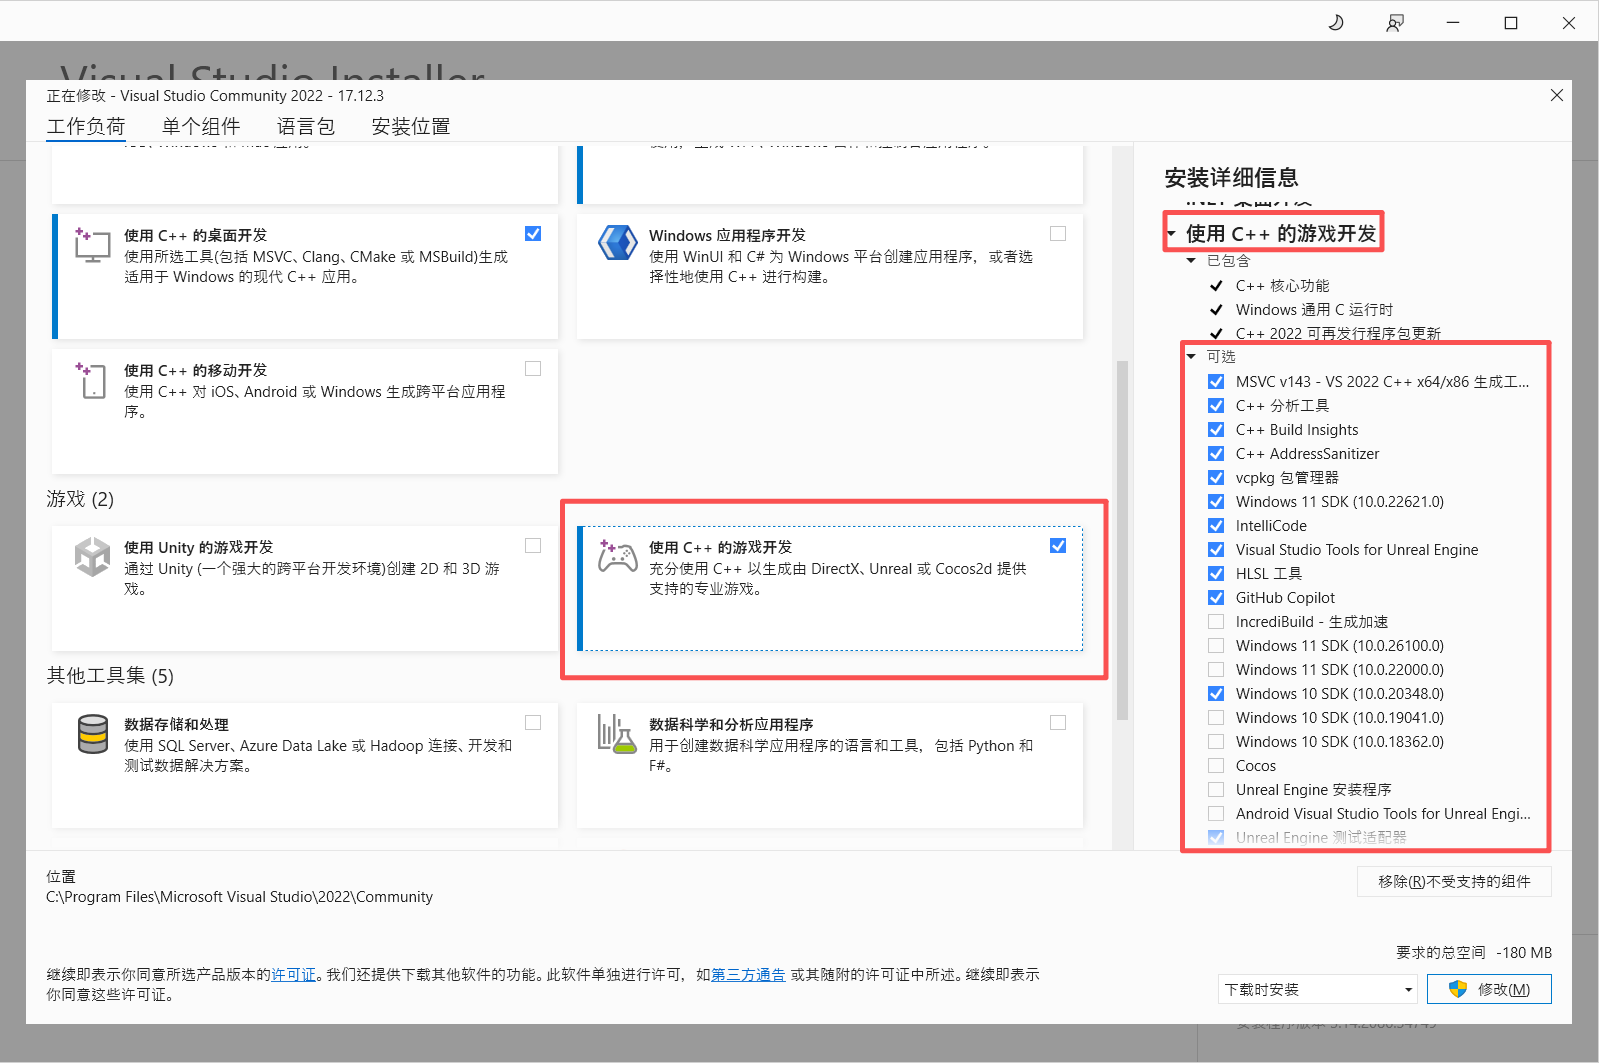Click the 要求的总空间 -180 MB text
This screenshot has height=1063, width=1599.
click(x=1474, y=952)
